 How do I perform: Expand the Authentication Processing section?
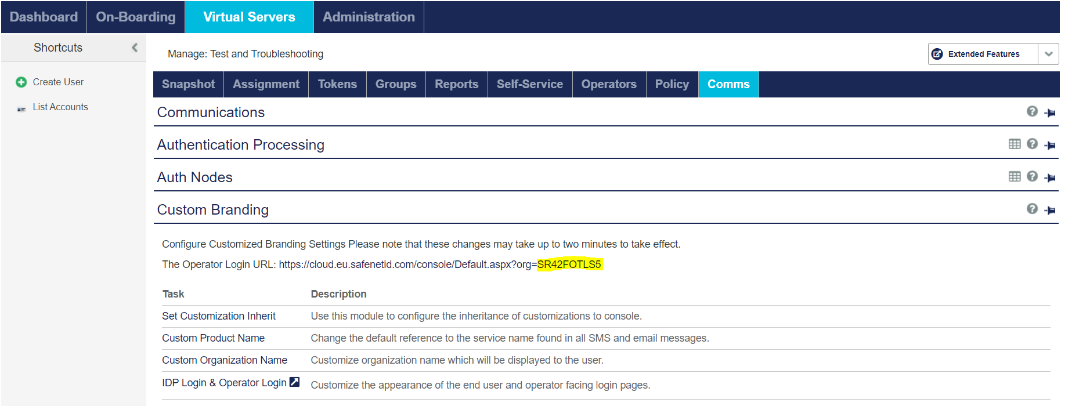240,145
